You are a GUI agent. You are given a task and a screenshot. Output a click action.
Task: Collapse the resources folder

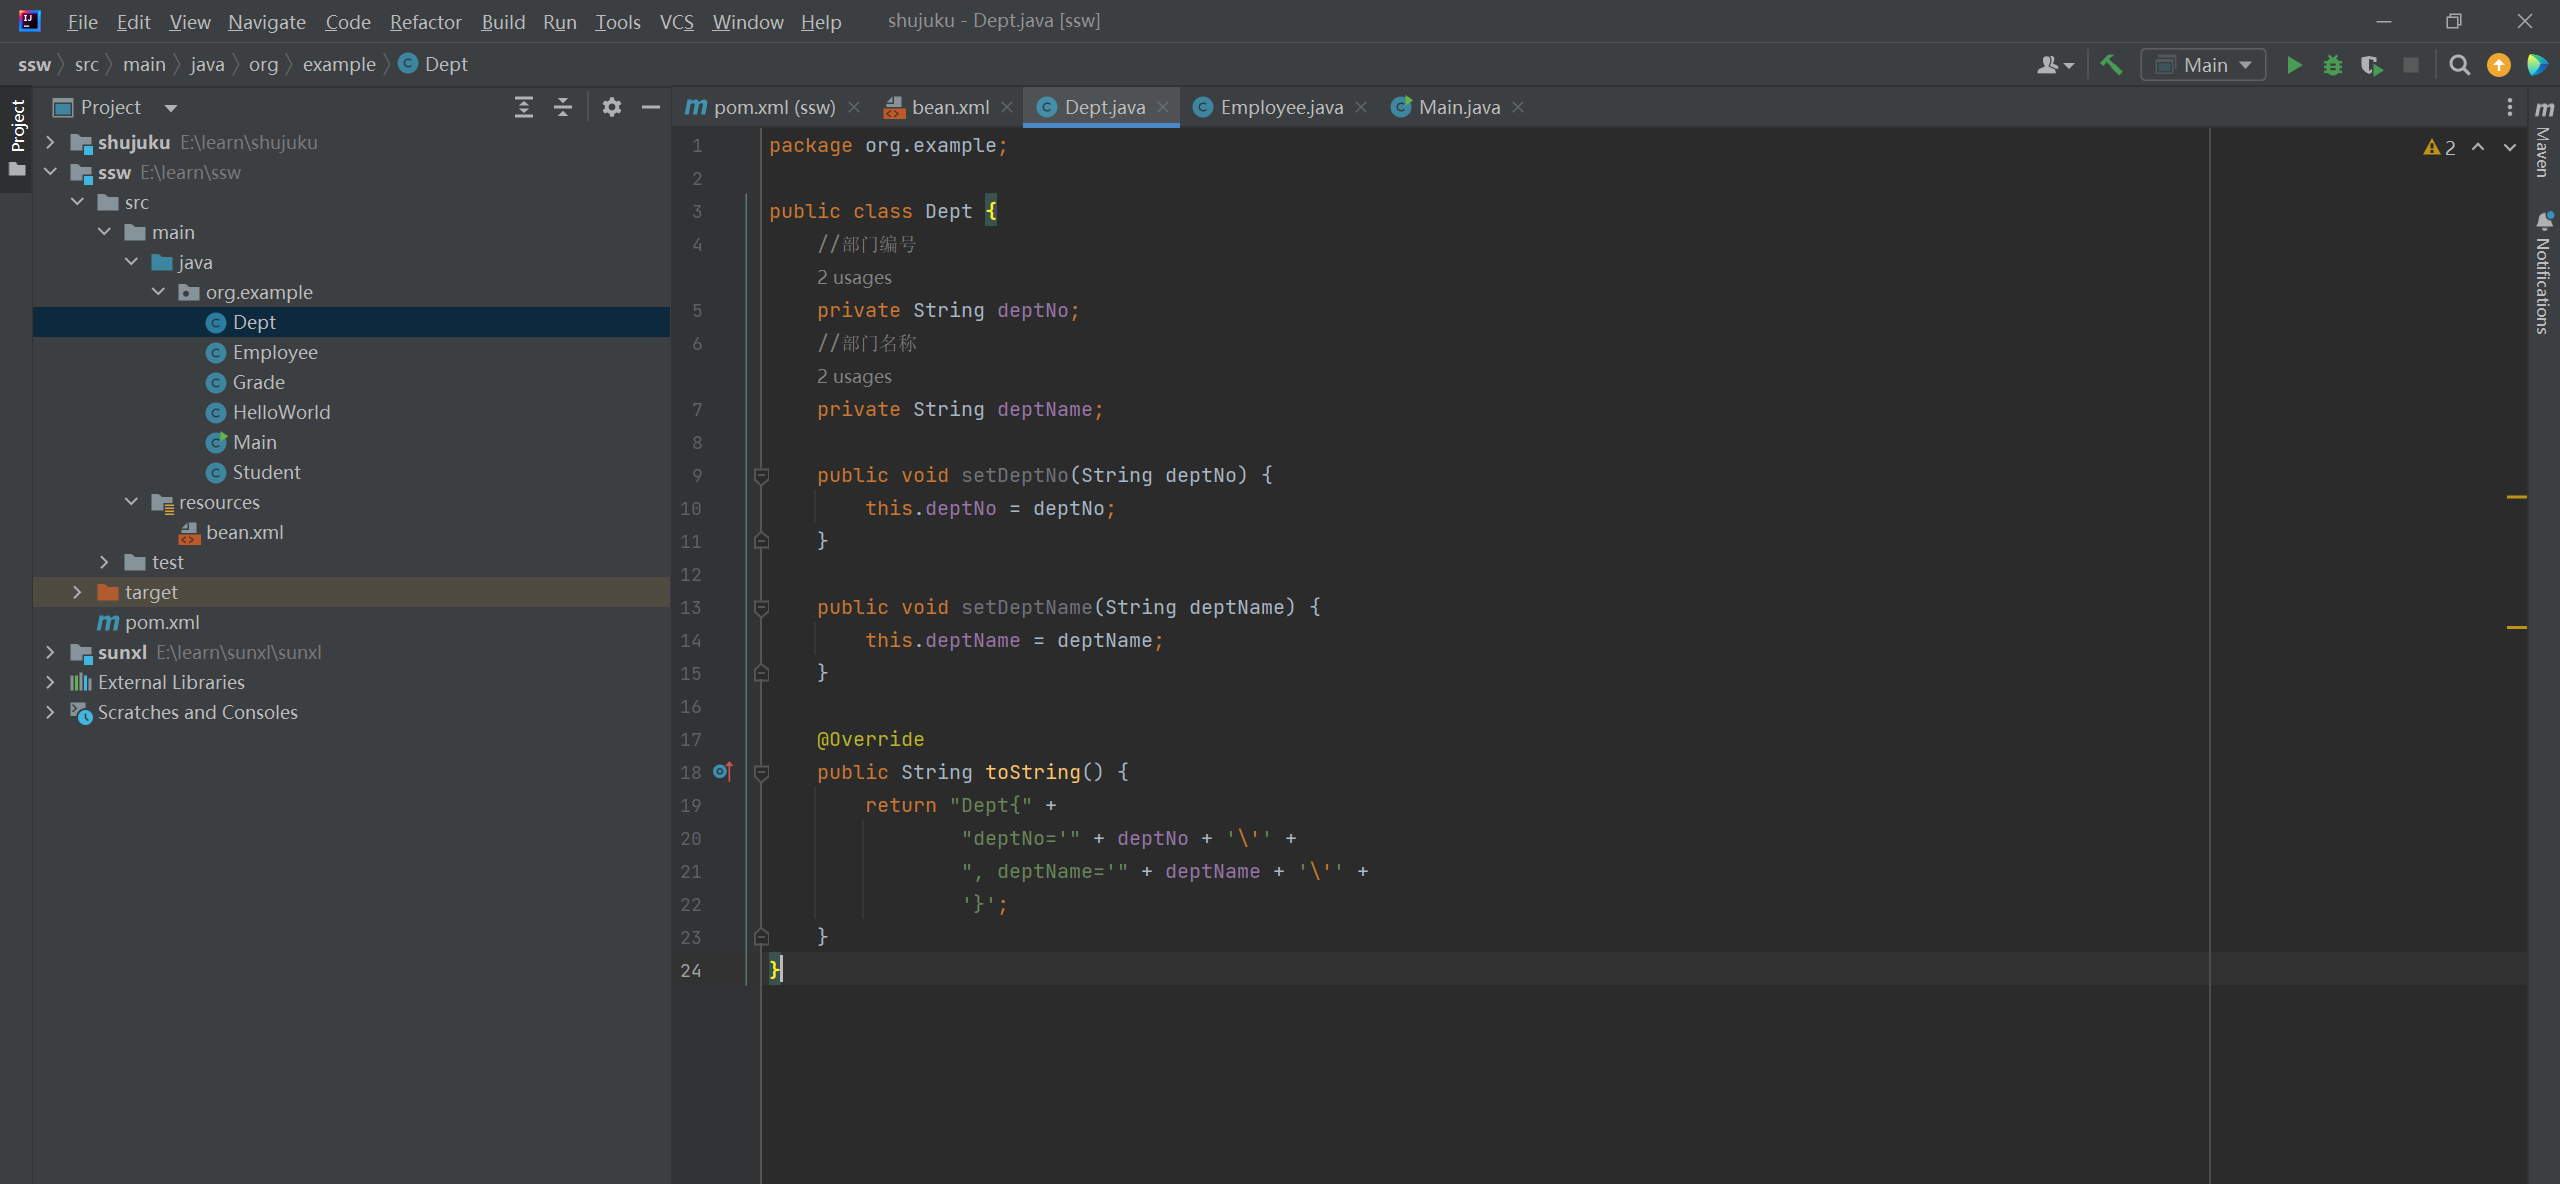(131, 502)
